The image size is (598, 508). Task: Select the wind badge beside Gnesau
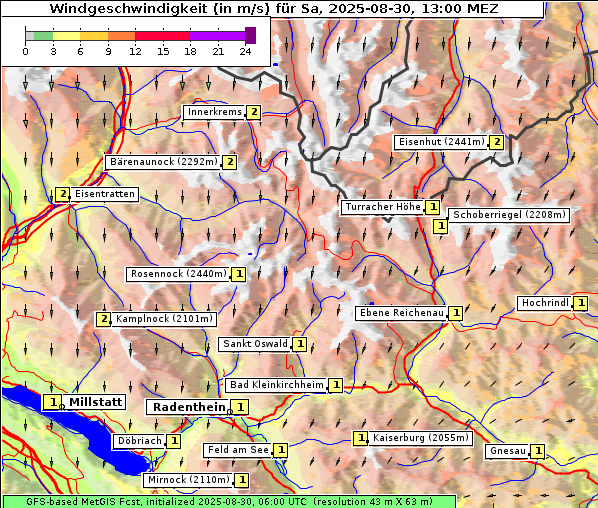pyautogui.click(x=538, y=451)
